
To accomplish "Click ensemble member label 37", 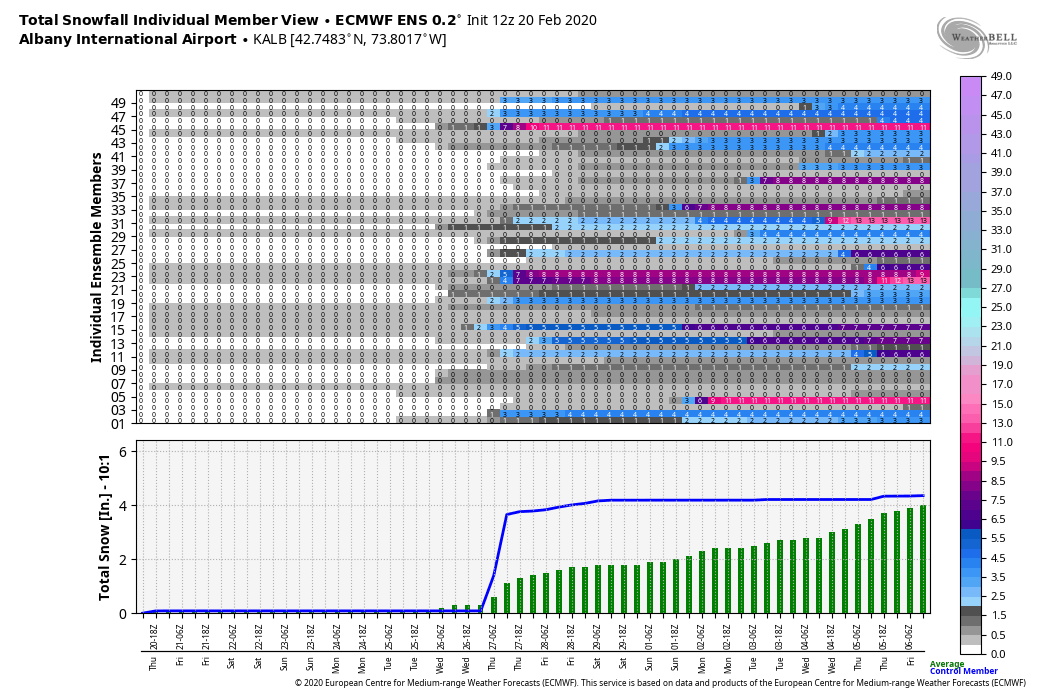I will click(119, 184).
